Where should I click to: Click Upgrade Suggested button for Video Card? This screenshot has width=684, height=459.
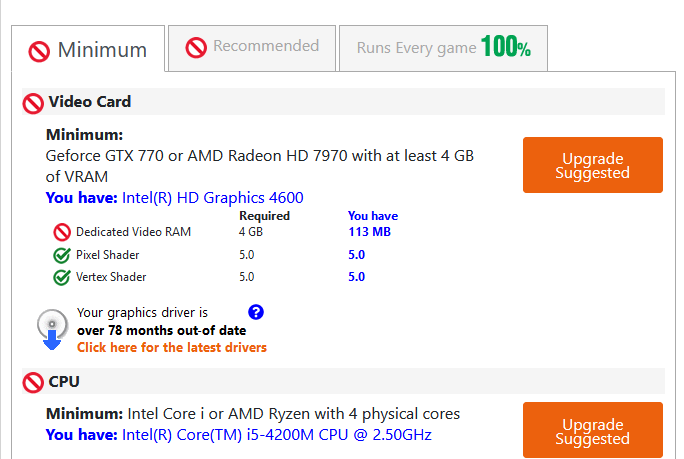592,165
